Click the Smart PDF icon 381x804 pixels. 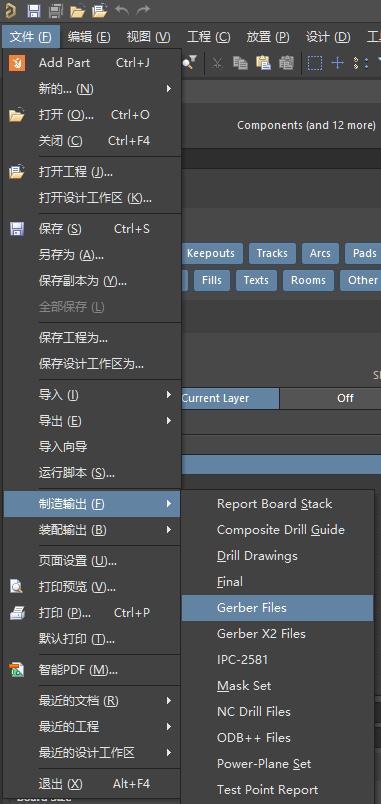(x=17, y=670)
